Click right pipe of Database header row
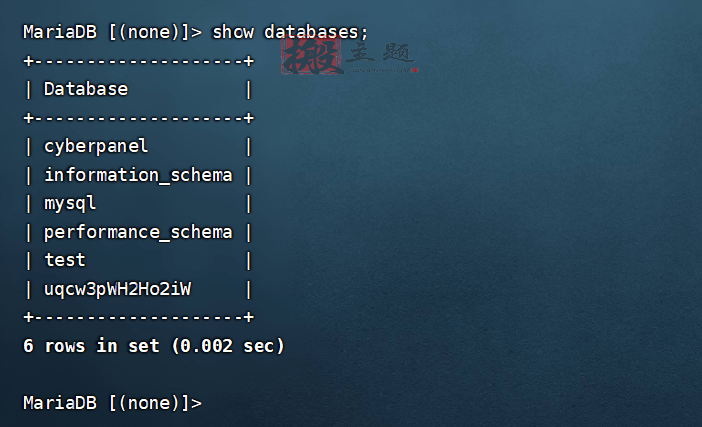The width and height of the screenshot is (702, 427). tap(248, 90)
